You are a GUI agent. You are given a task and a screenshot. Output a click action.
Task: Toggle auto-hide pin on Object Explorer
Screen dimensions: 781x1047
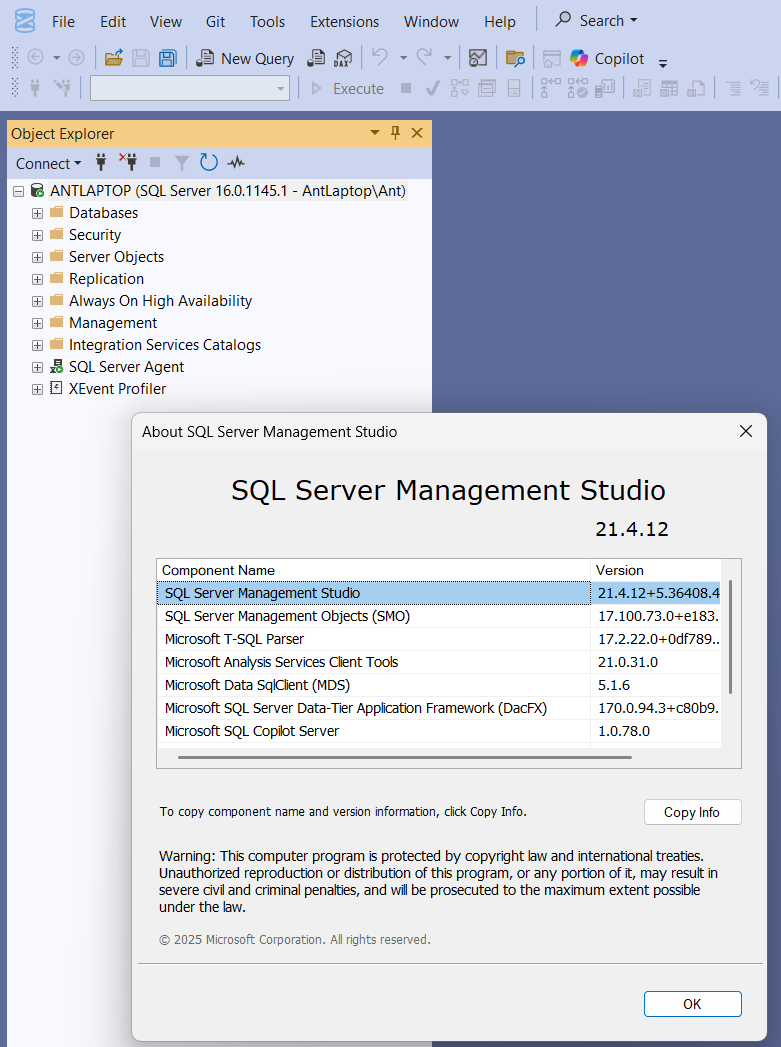tap(396, 133)
